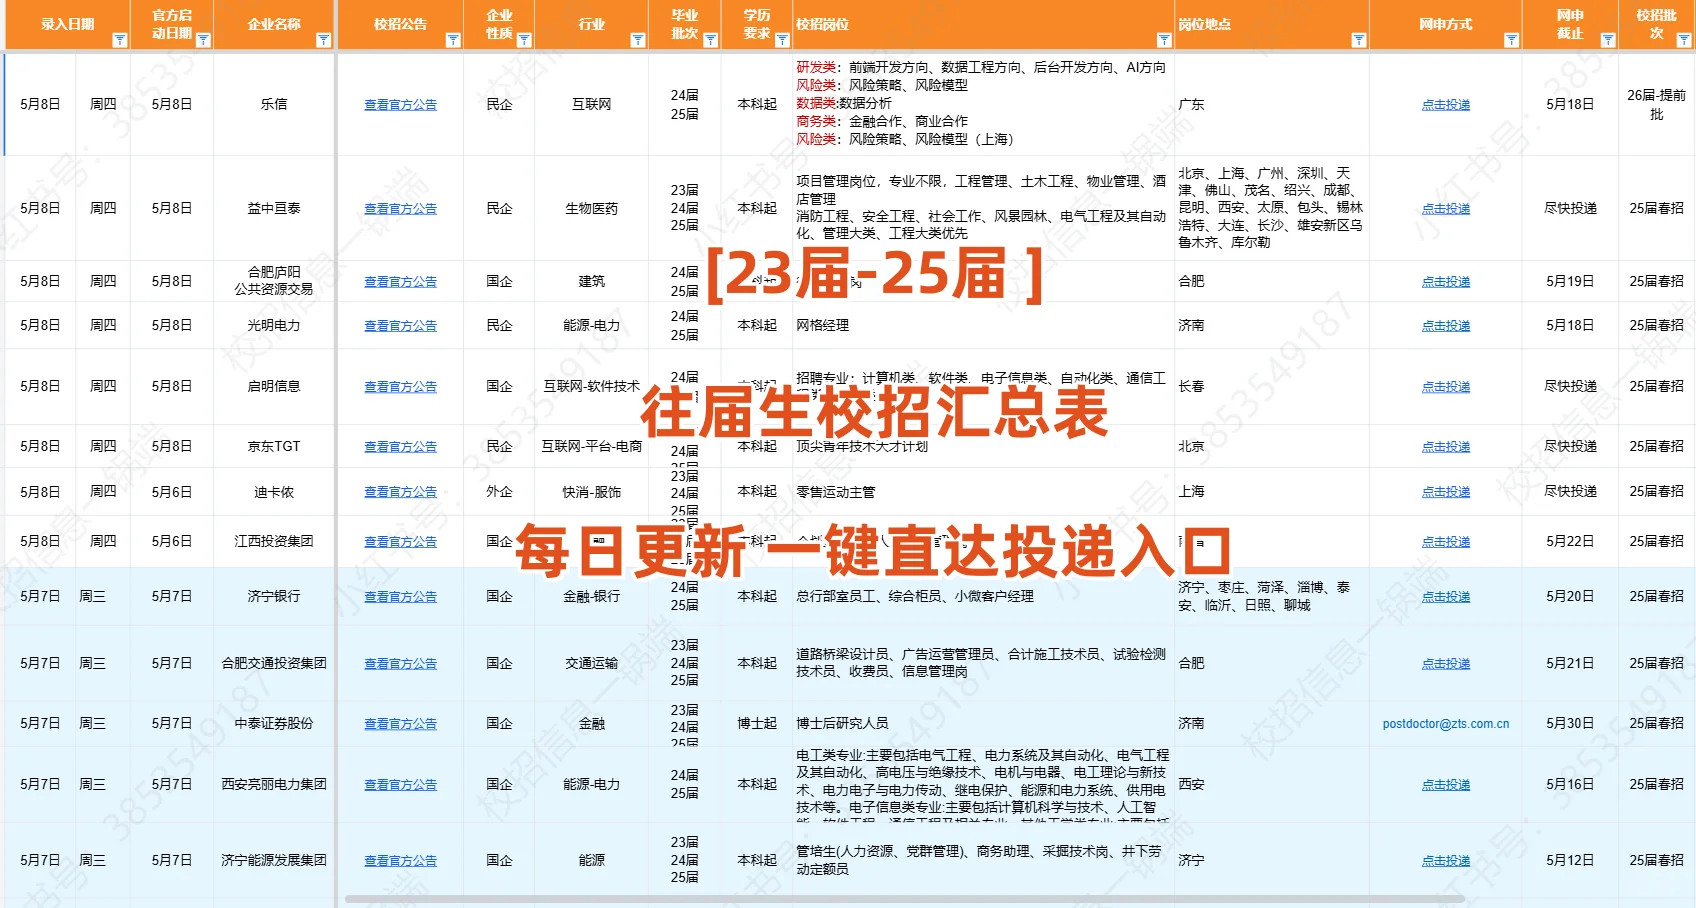Select the 济宁银行 company name cell

pyautogui.click(x=274, y=596)
